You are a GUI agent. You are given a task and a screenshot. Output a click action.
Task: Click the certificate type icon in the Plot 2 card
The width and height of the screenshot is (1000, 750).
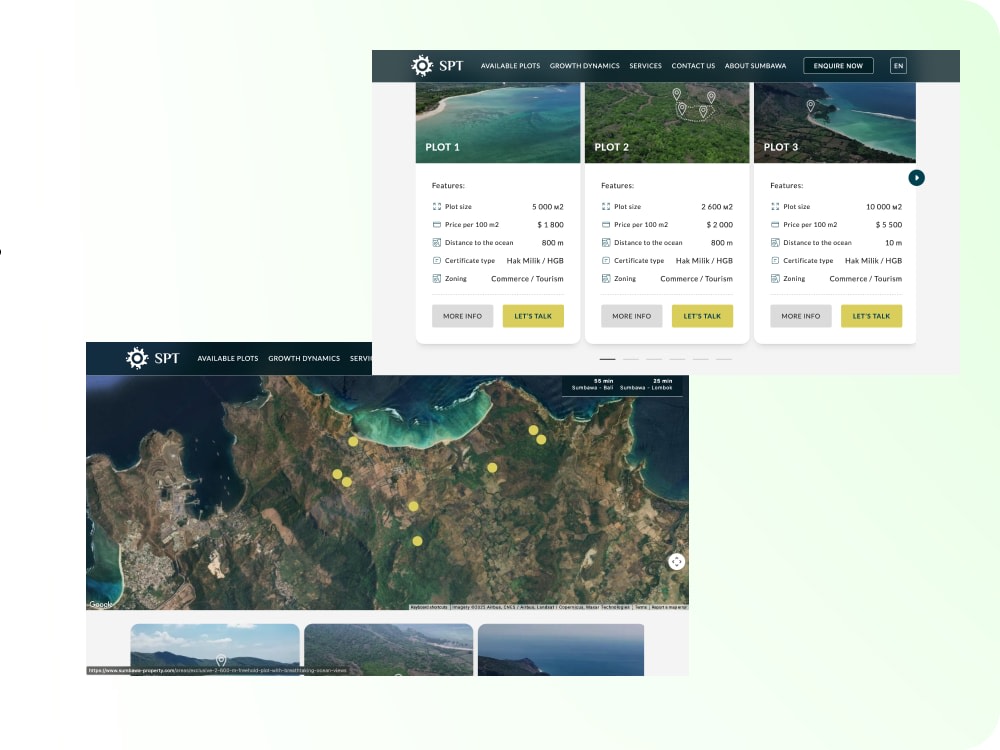pyautogui.click(x=606, y=260)
